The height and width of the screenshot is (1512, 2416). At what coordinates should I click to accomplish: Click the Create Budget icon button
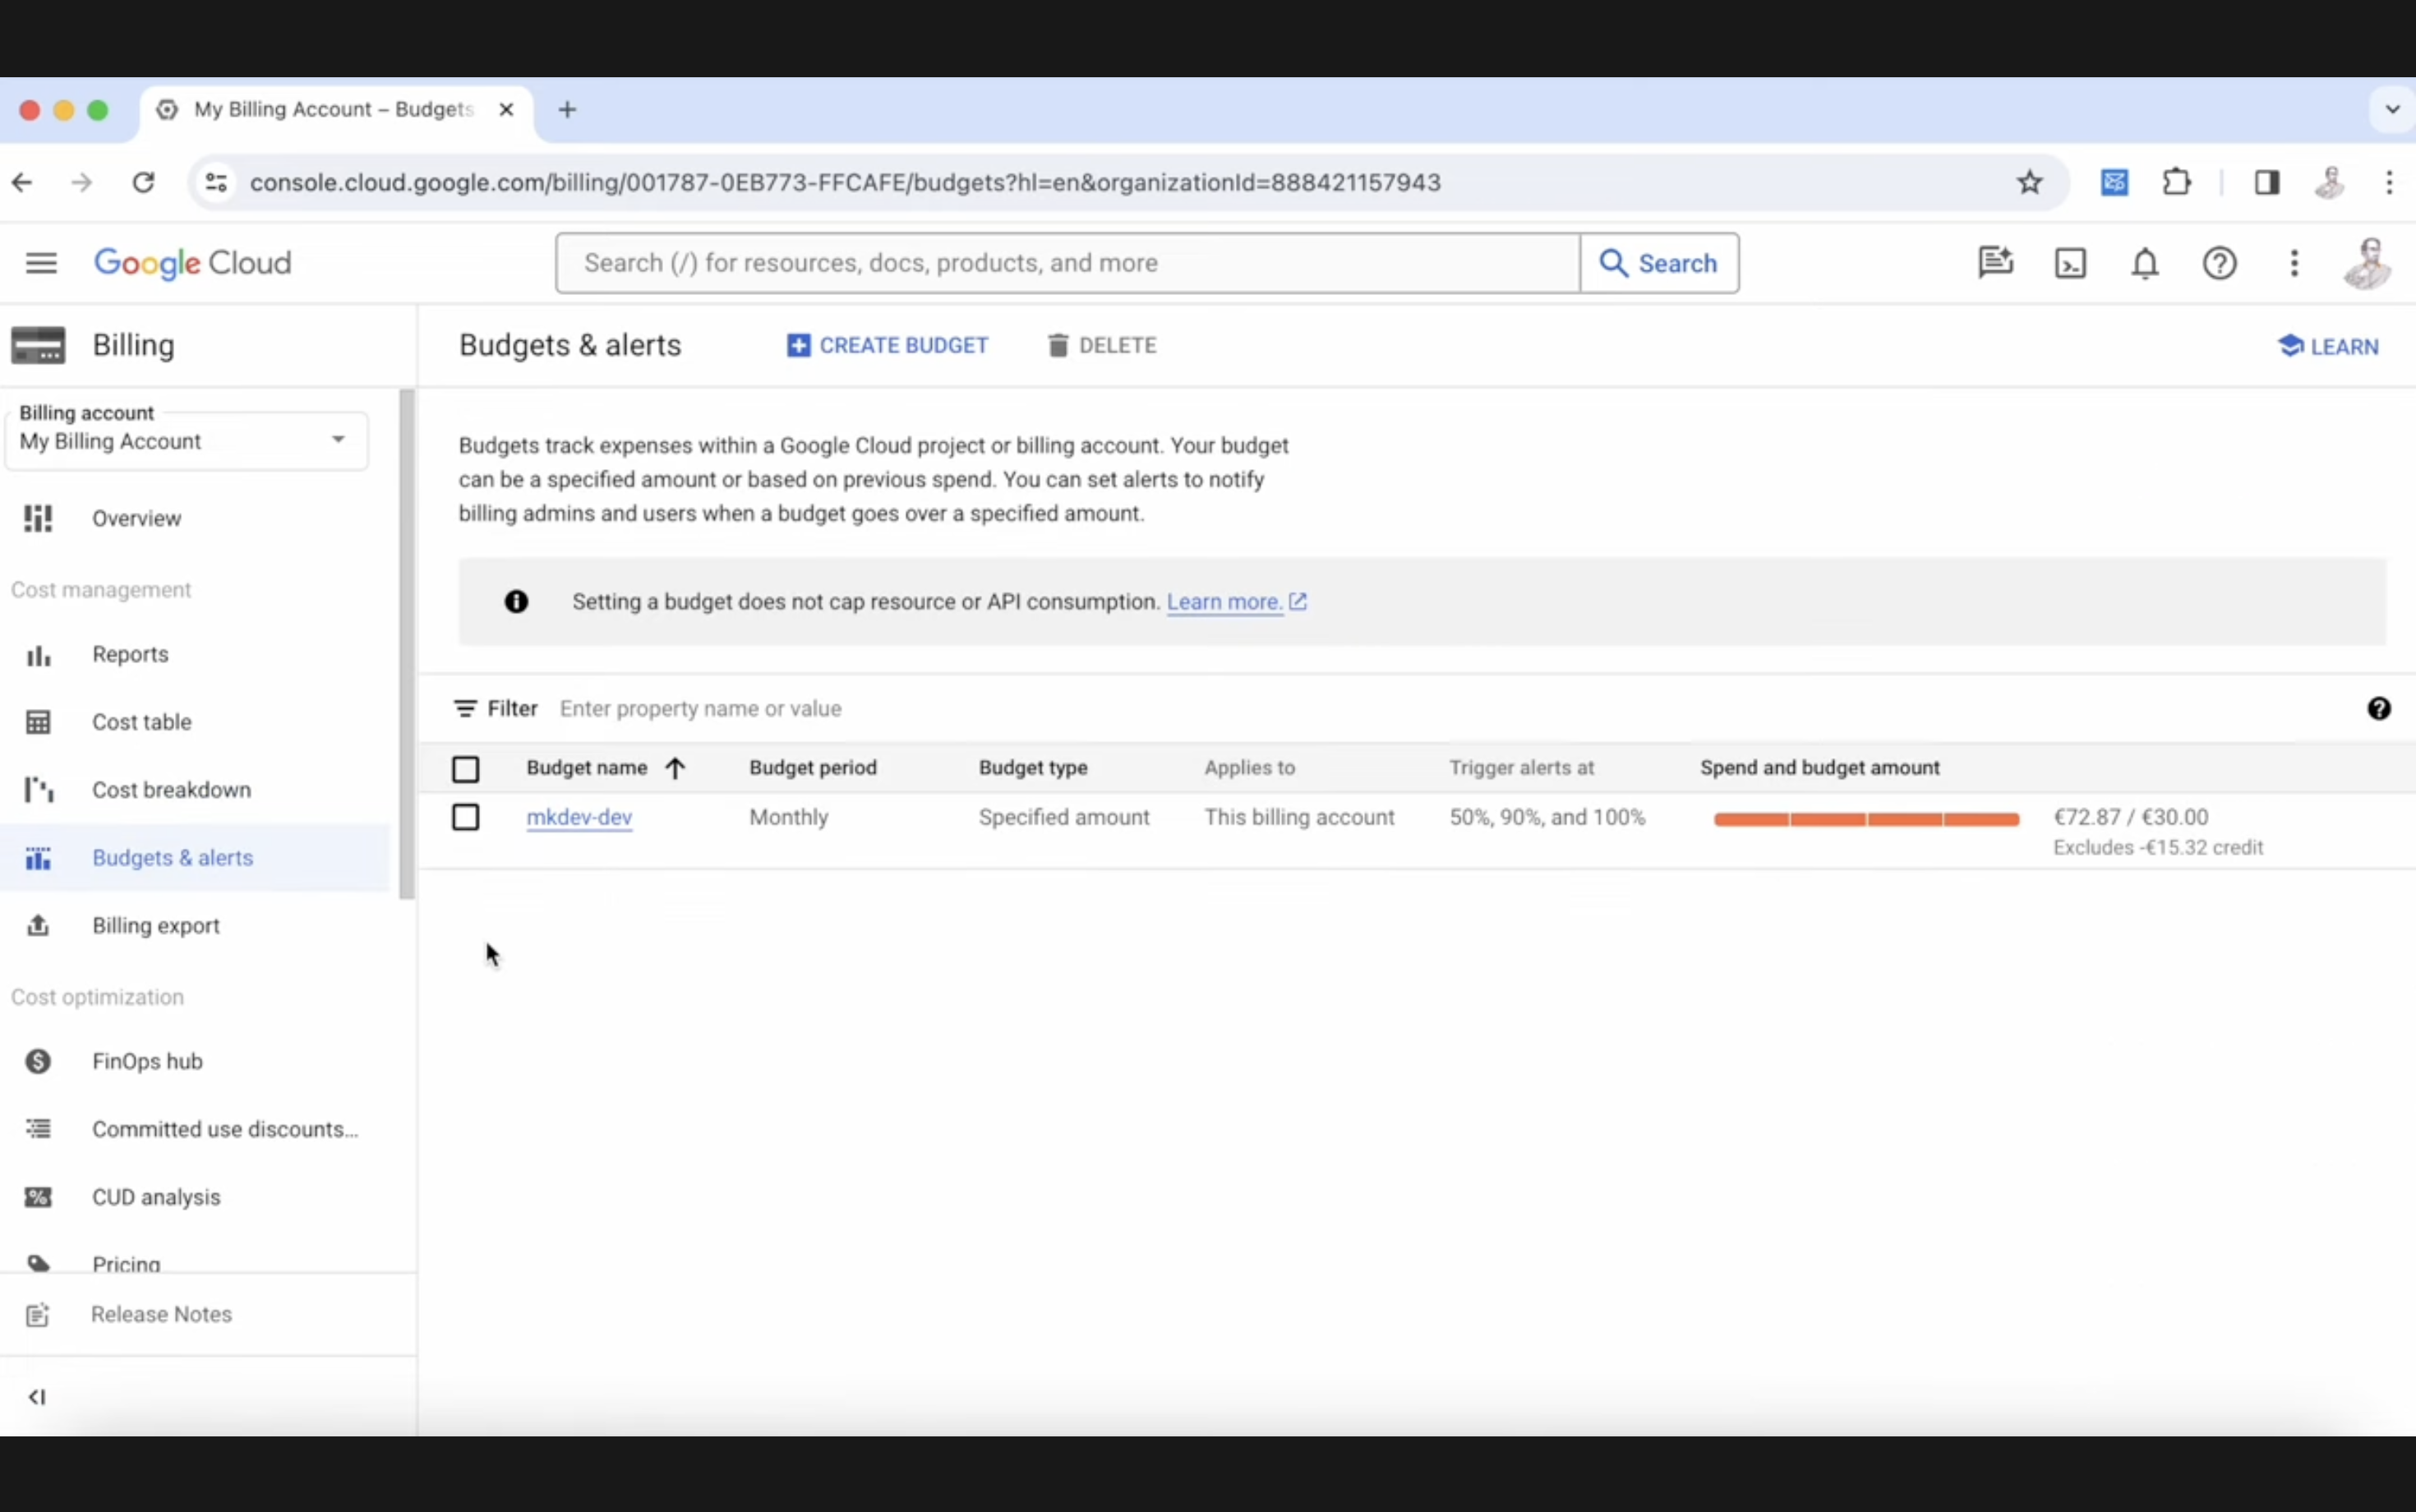click(798, 345)
